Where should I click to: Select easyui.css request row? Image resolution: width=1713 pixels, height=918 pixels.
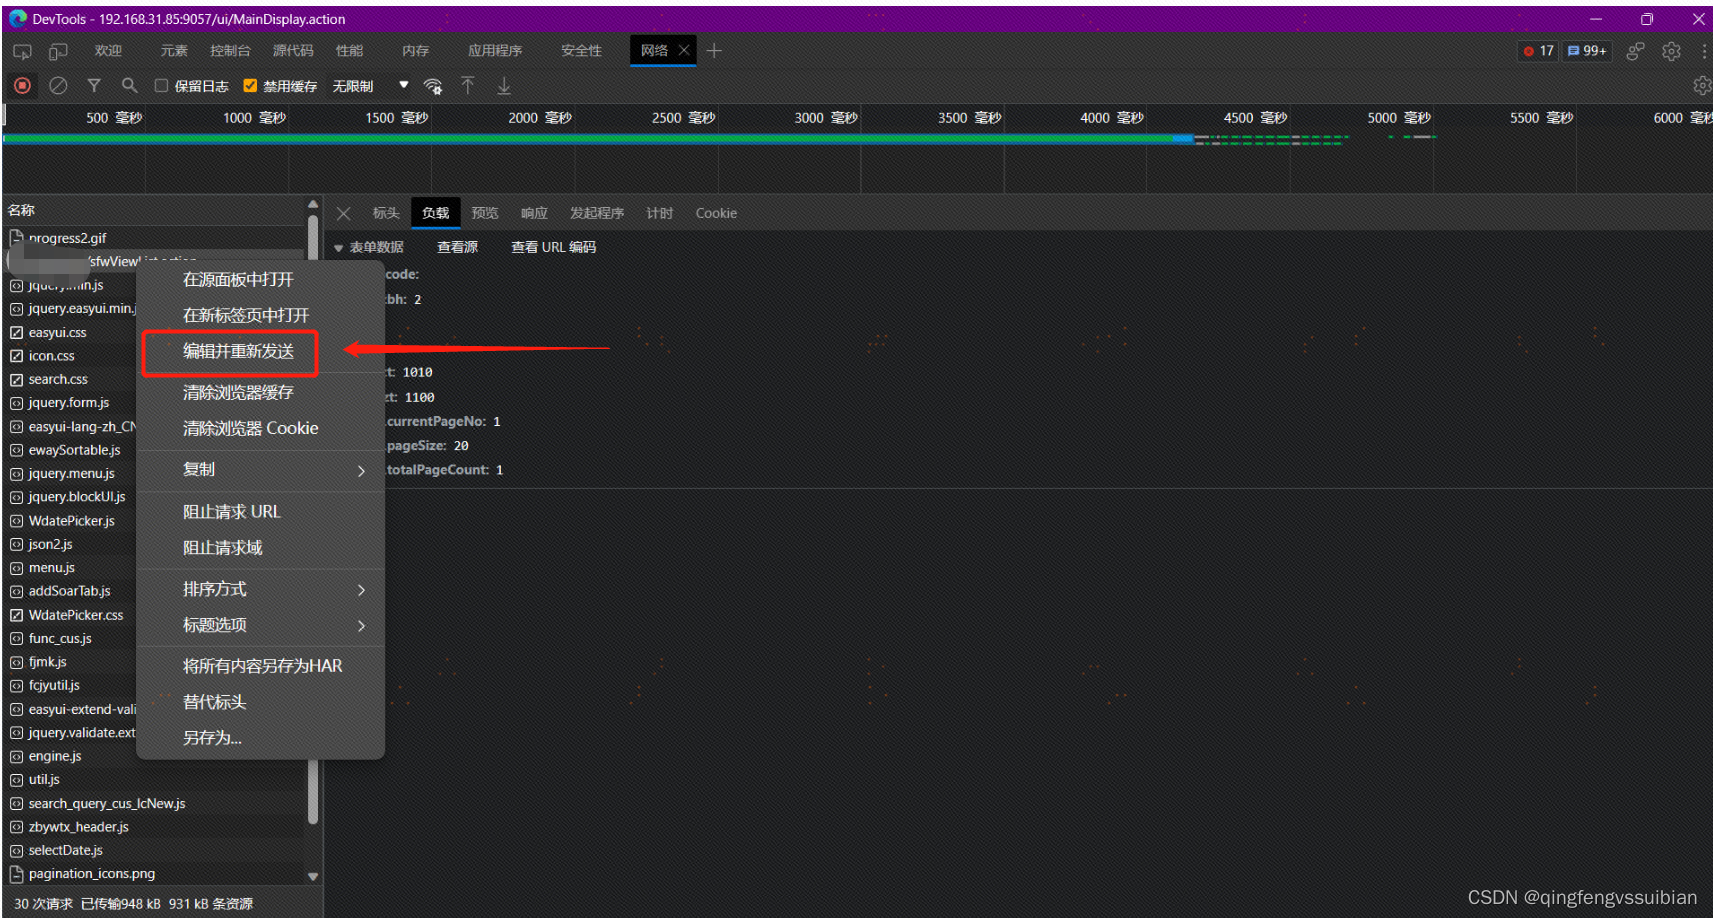[70, 332]
